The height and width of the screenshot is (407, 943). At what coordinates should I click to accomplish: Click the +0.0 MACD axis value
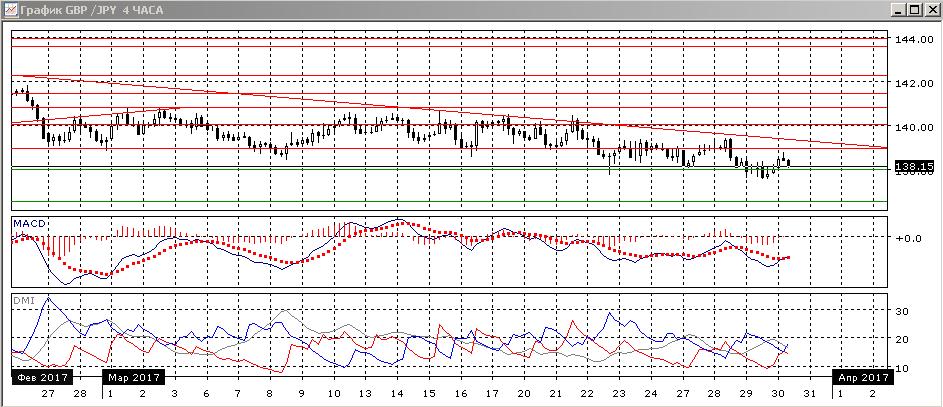(x=909, y=238)
